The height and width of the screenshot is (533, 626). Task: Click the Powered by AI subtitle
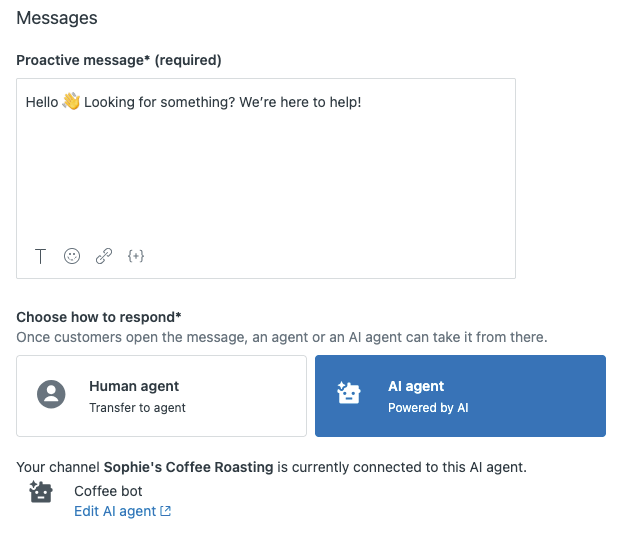428,407
